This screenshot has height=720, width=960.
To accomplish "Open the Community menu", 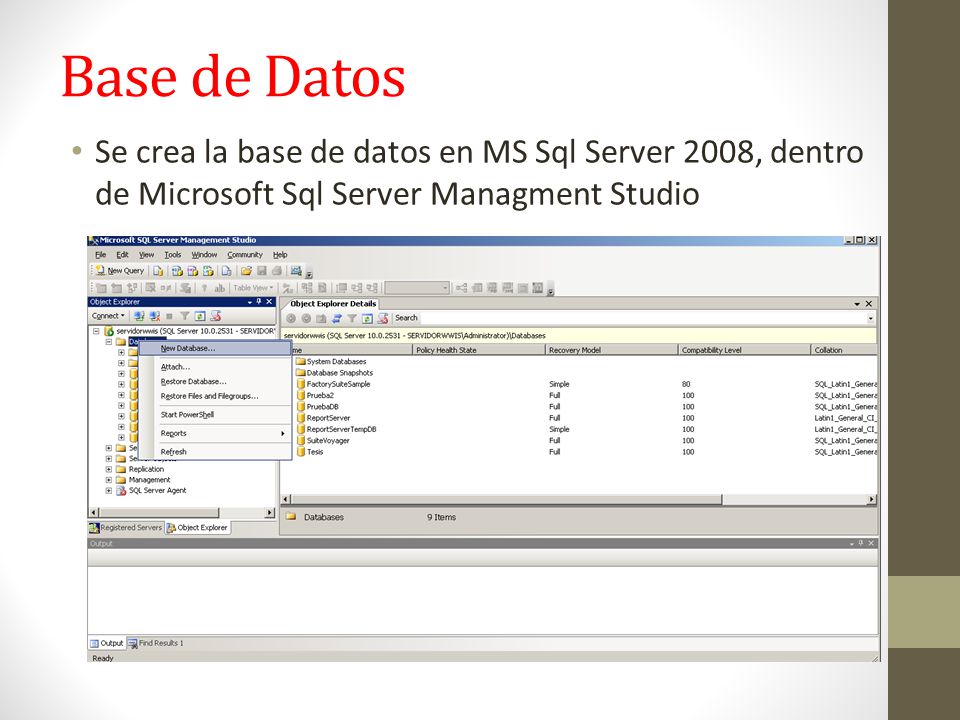I will 245,255.
